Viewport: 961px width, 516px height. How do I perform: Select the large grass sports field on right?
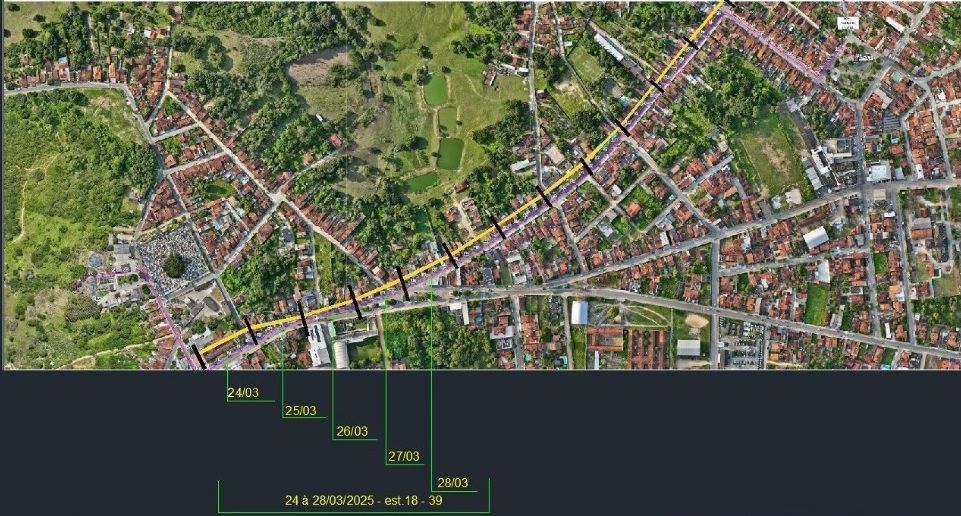(769, 152)
